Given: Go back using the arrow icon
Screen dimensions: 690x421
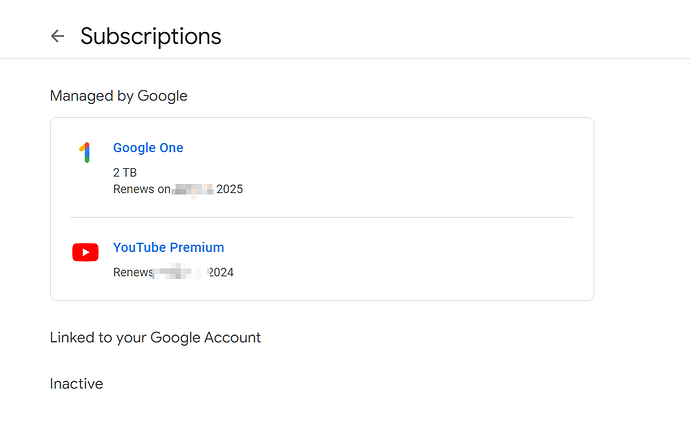Looking at the screenshot, I should [57, 36].
